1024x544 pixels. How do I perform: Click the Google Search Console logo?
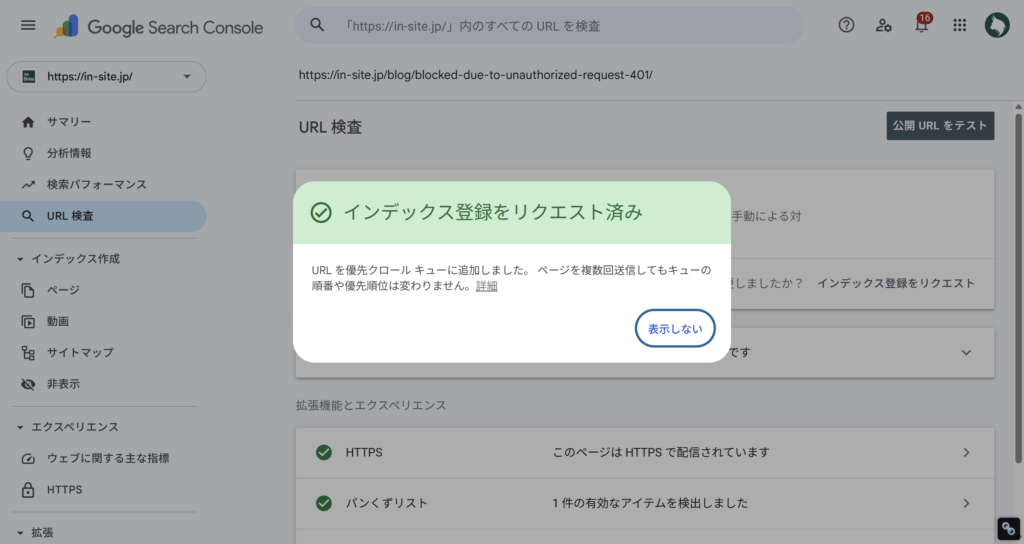(158, 27)
